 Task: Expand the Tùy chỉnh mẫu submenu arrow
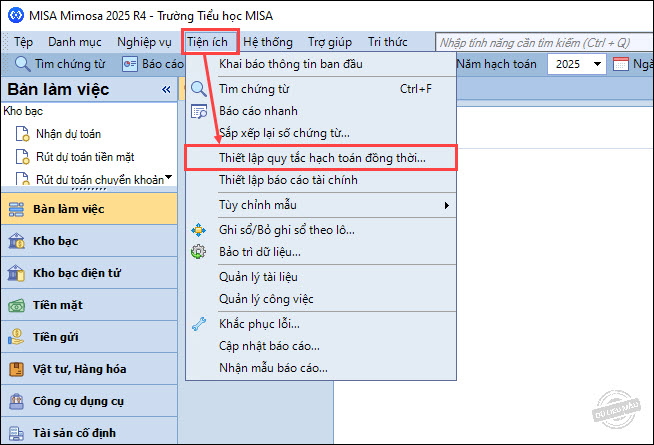click(x=446, y=205)
